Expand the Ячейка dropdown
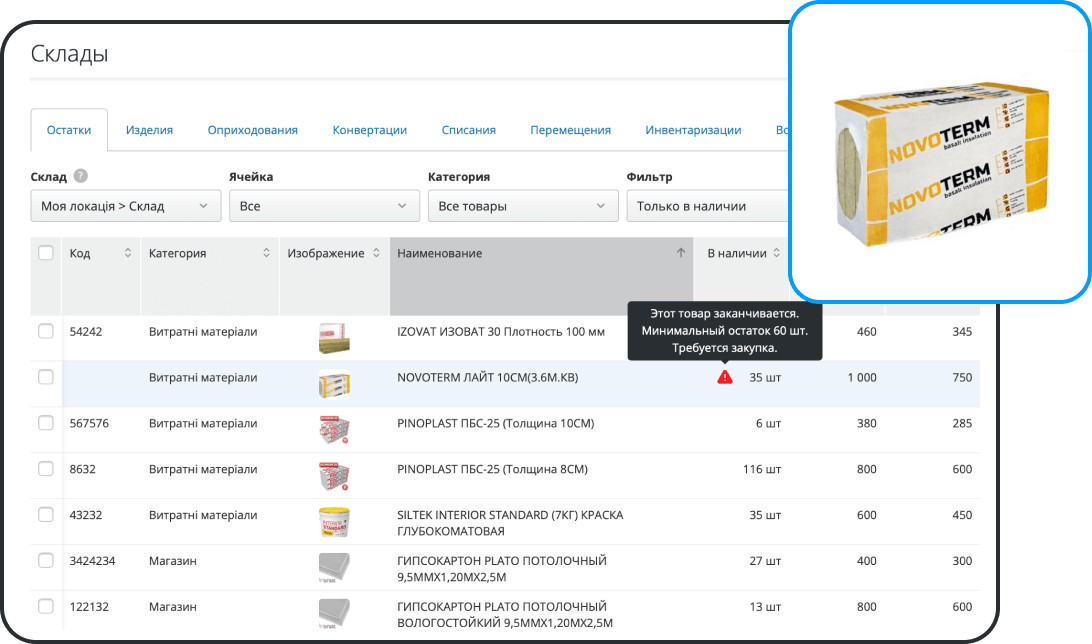This screenshot has height=644, width=1092. click(324, 205)
